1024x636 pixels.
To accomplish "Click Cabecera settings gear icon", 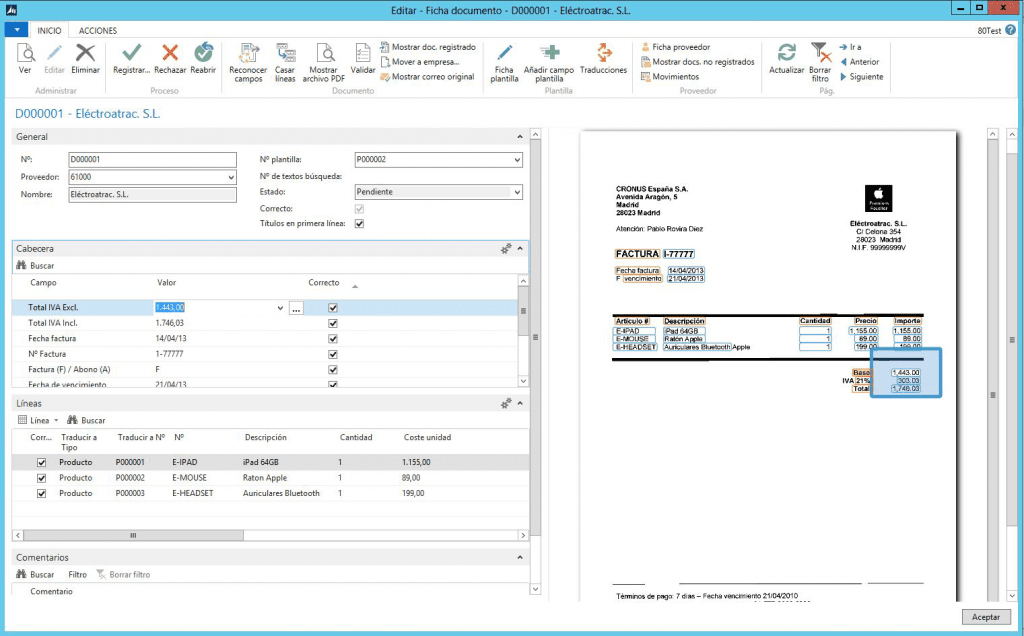I will tap(505, 249).
